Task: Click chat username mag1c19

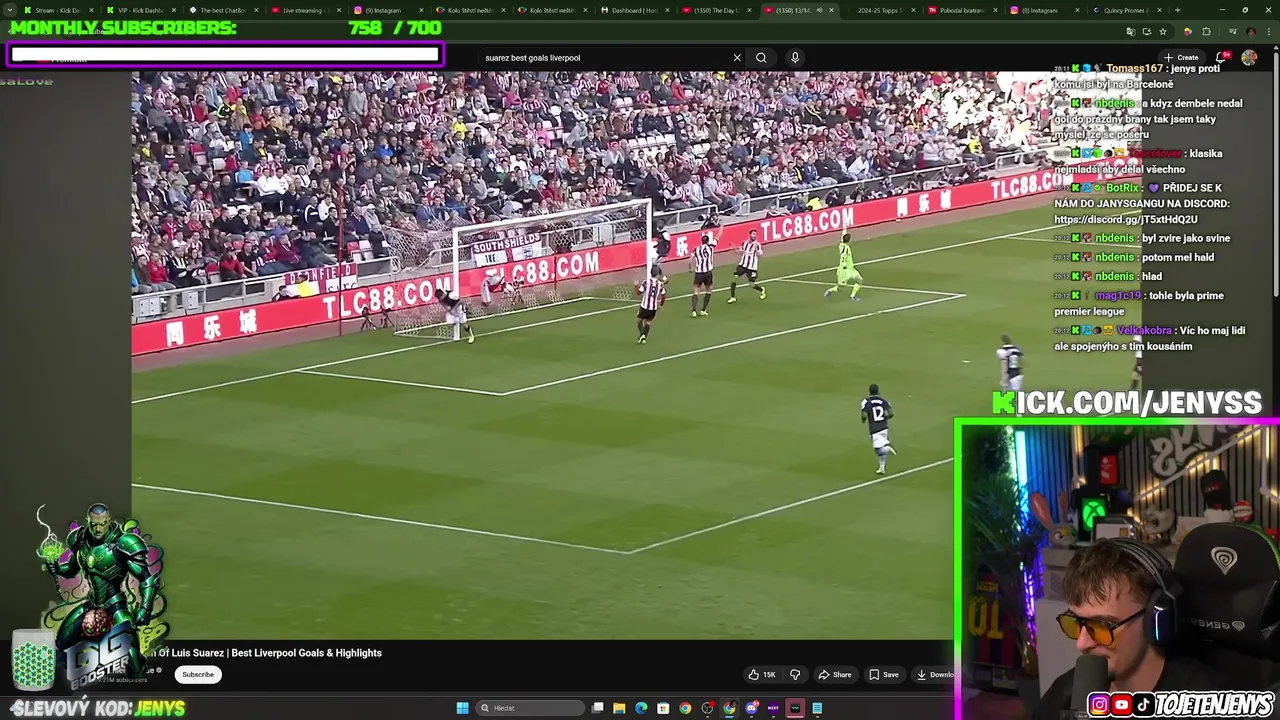Action: [1117, 296]
